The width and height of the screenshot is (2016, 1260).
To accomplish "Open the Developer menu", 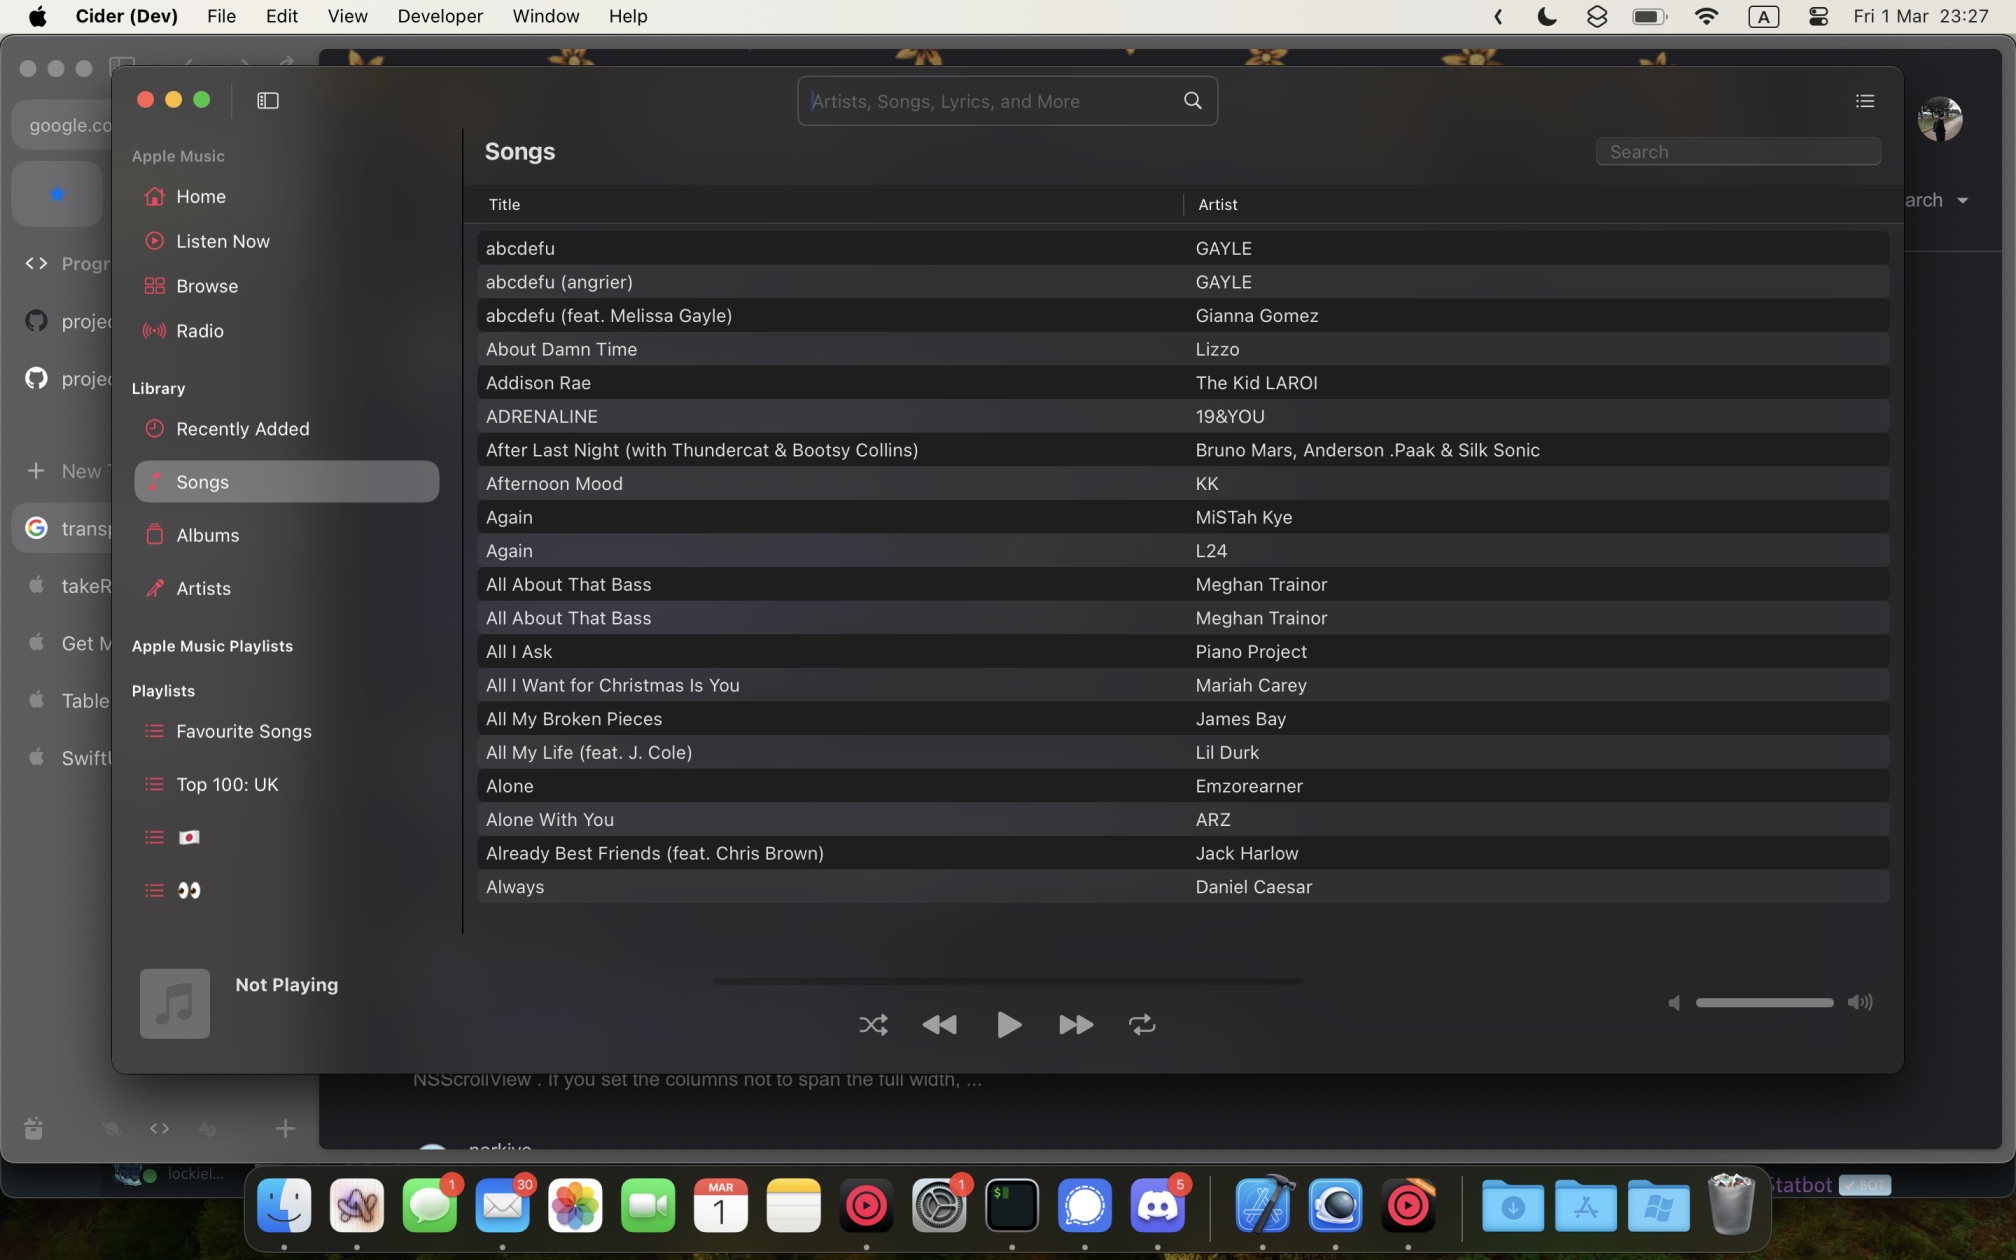I will [x=440, y=16].
